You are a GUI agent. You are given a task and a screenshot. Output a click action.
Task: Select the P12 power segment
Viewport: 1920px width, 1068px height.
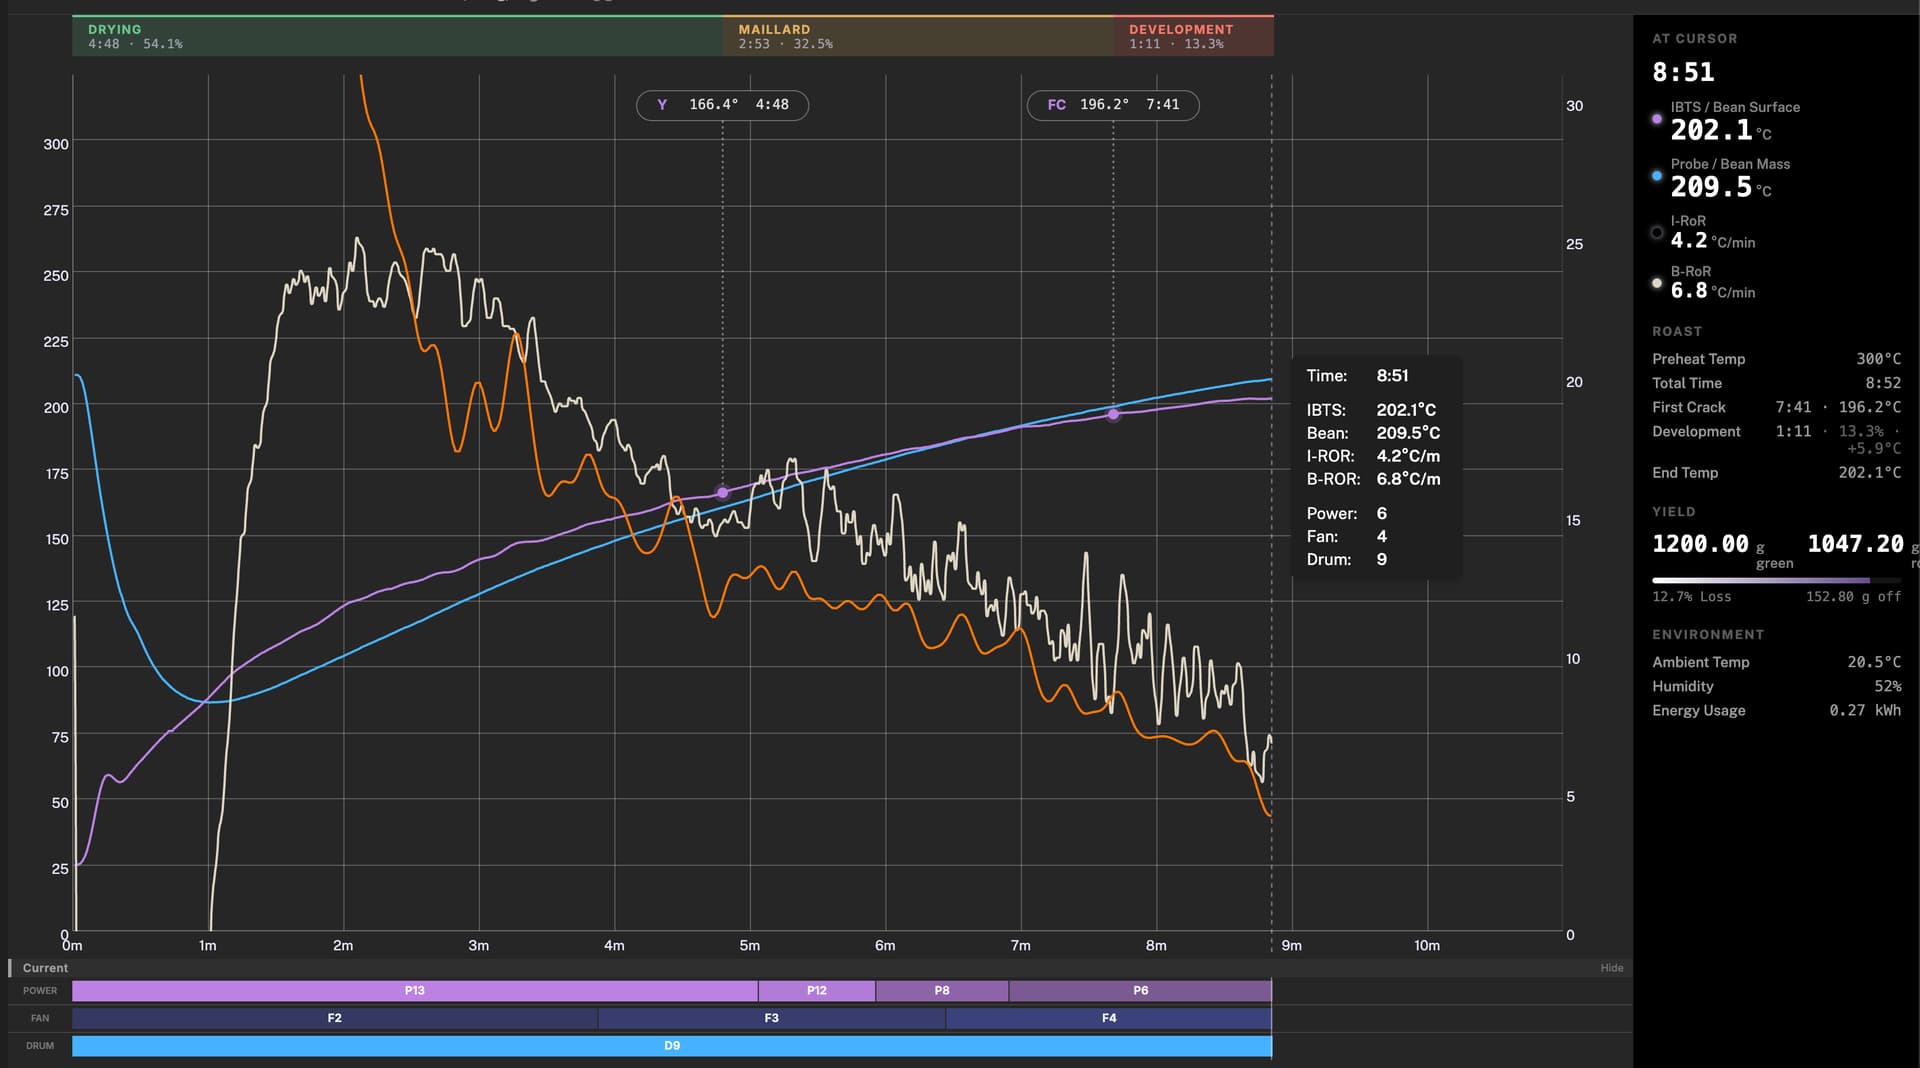click(817, 991)
